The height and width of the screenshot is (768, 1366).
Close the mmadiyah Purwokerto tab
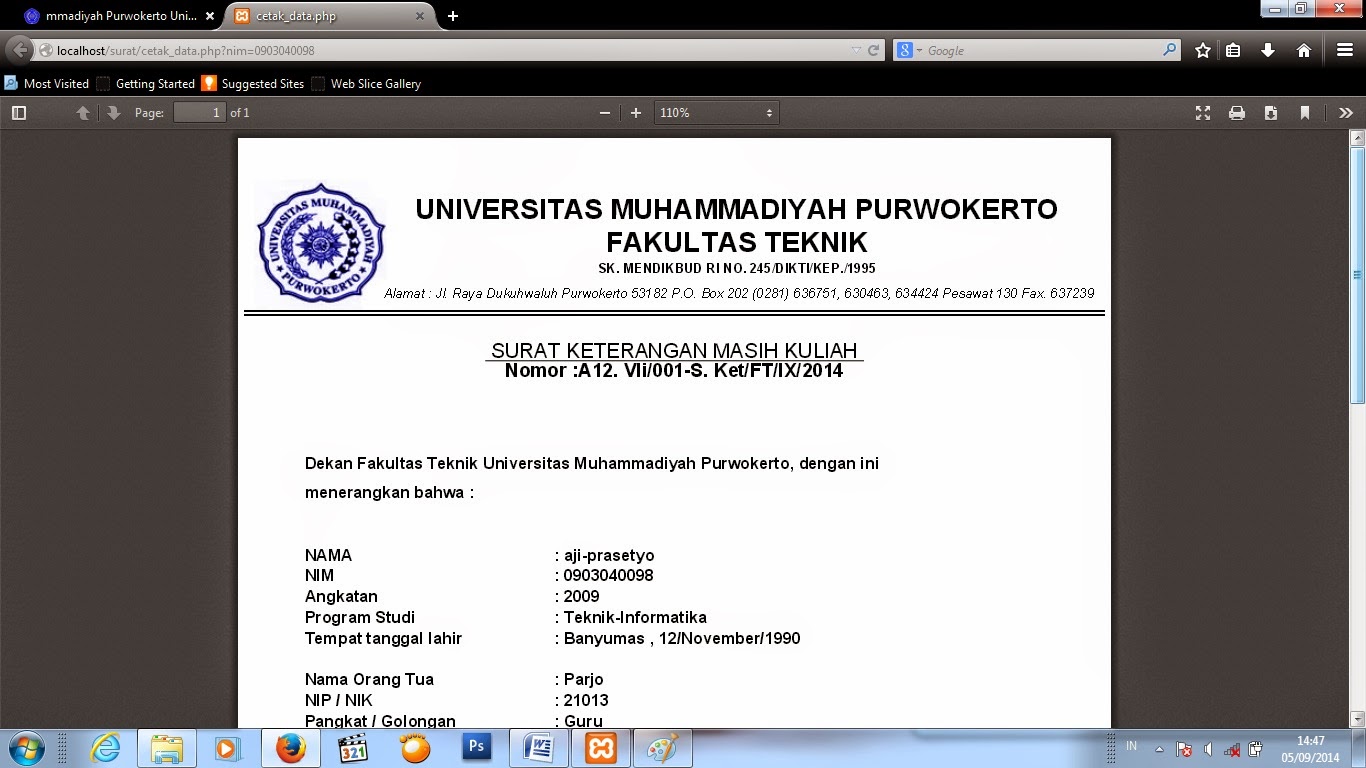pos(210,16)
